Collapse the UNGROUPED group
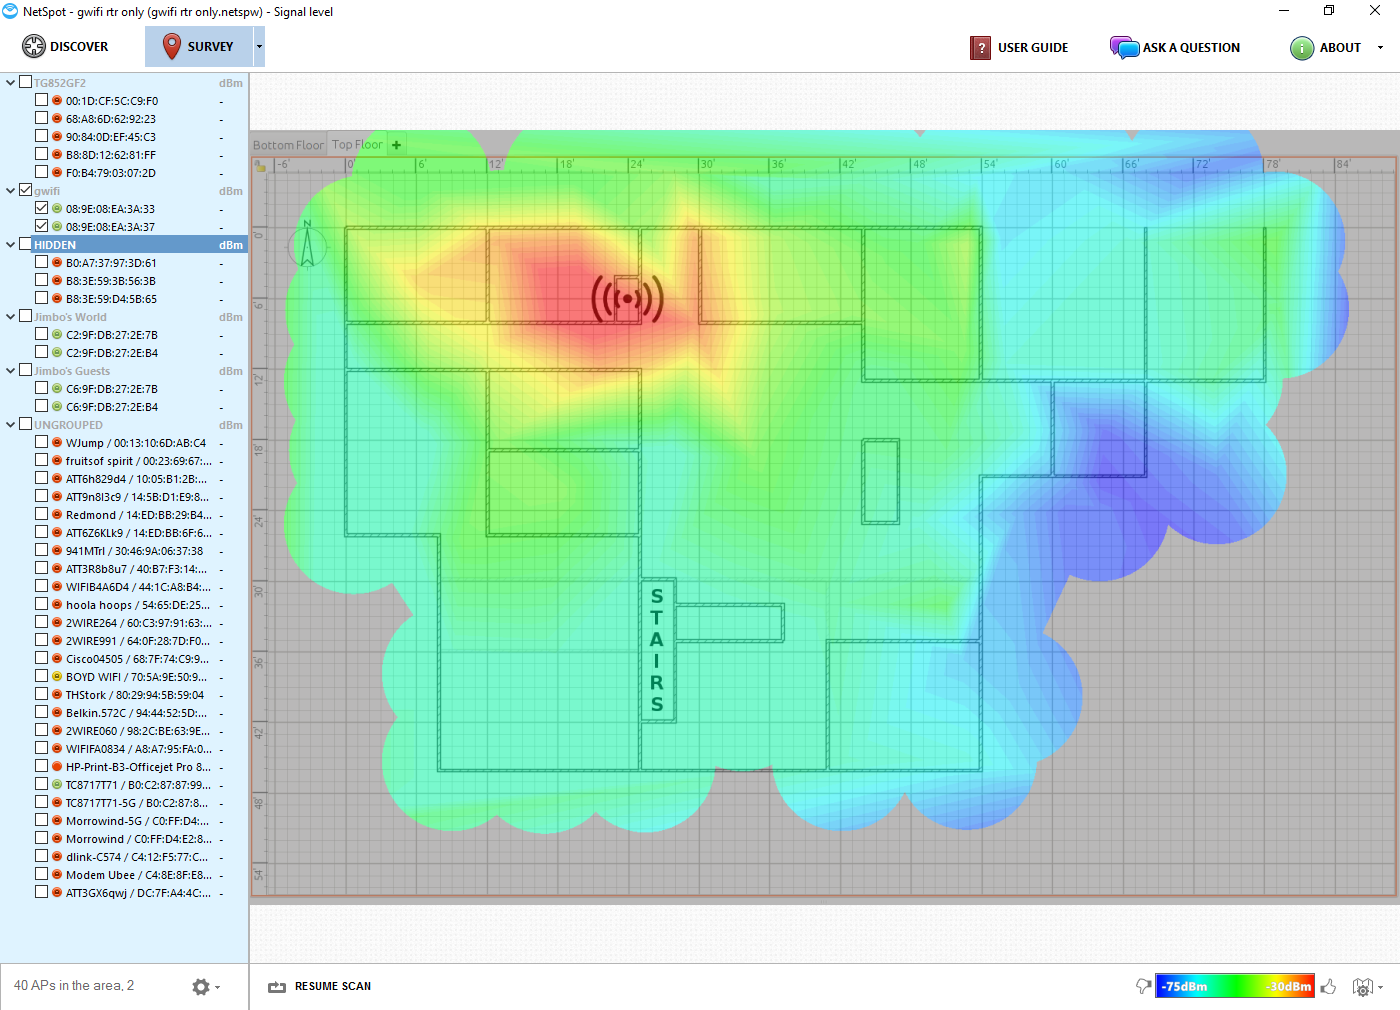Screen dimensions: 1400x1010 click(11, 425)
